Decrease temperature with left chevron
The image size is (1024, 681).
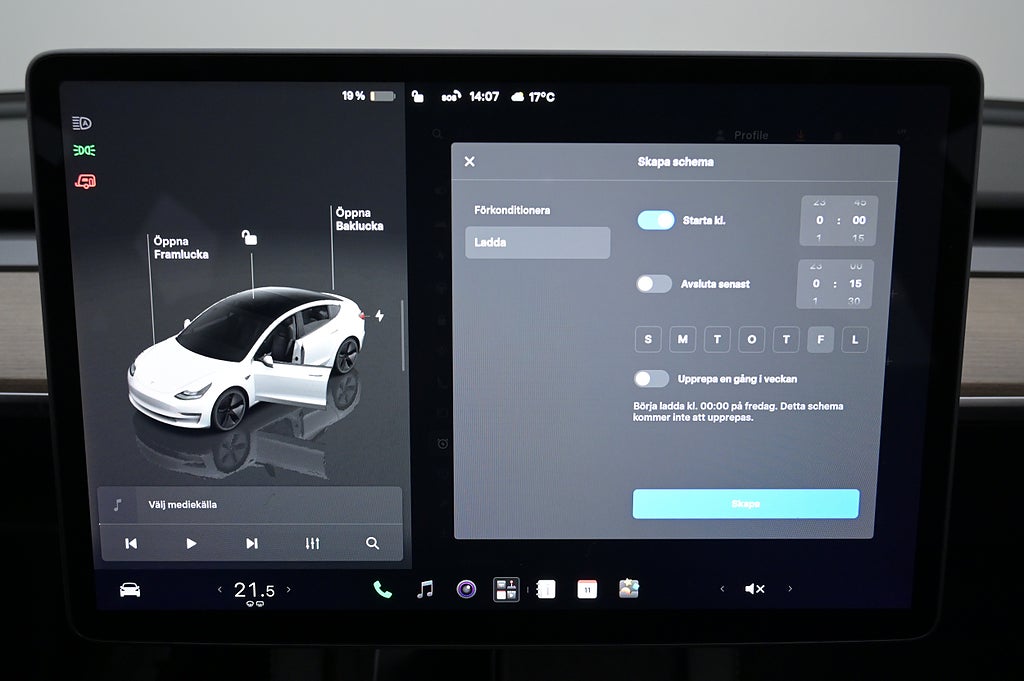219,590
